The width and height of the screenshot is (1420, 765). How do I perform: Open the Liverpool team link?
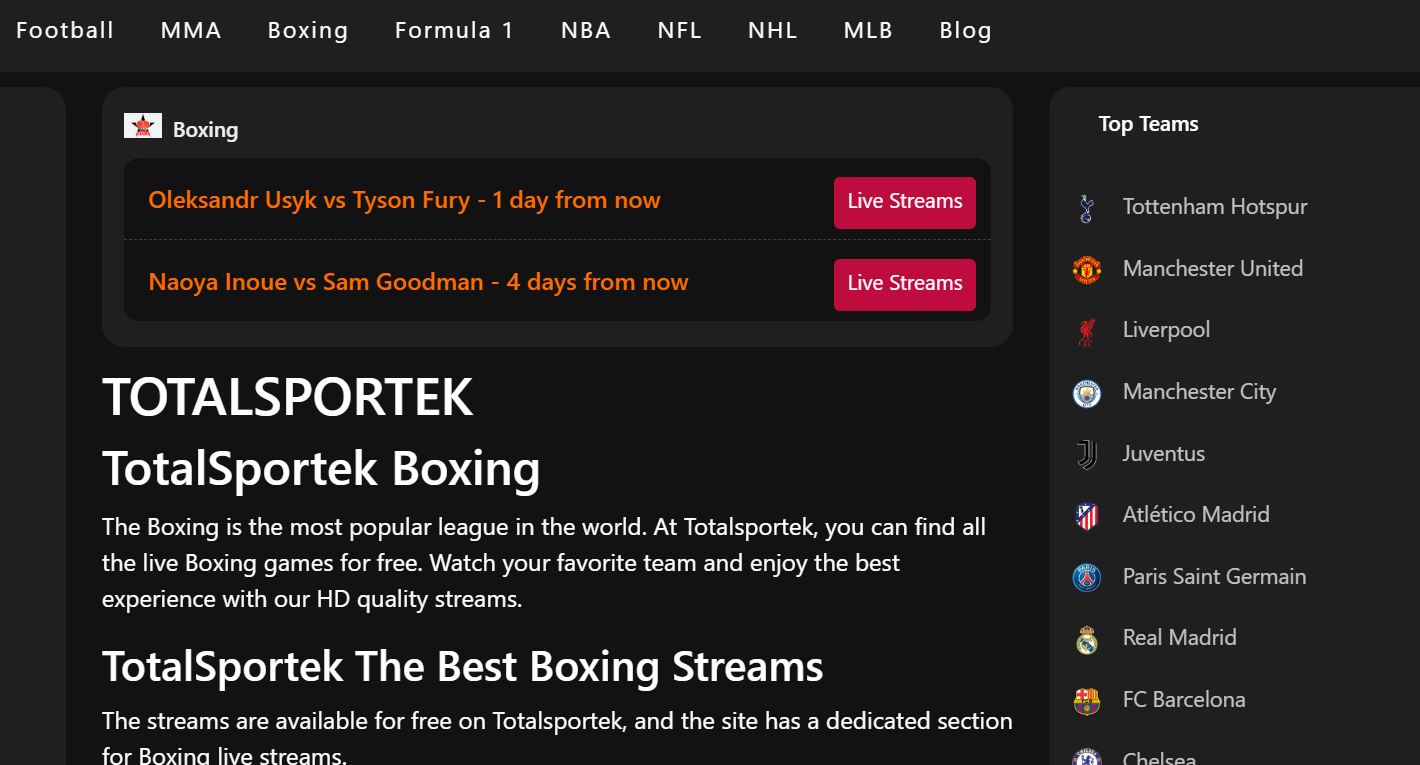[1166, 330]
